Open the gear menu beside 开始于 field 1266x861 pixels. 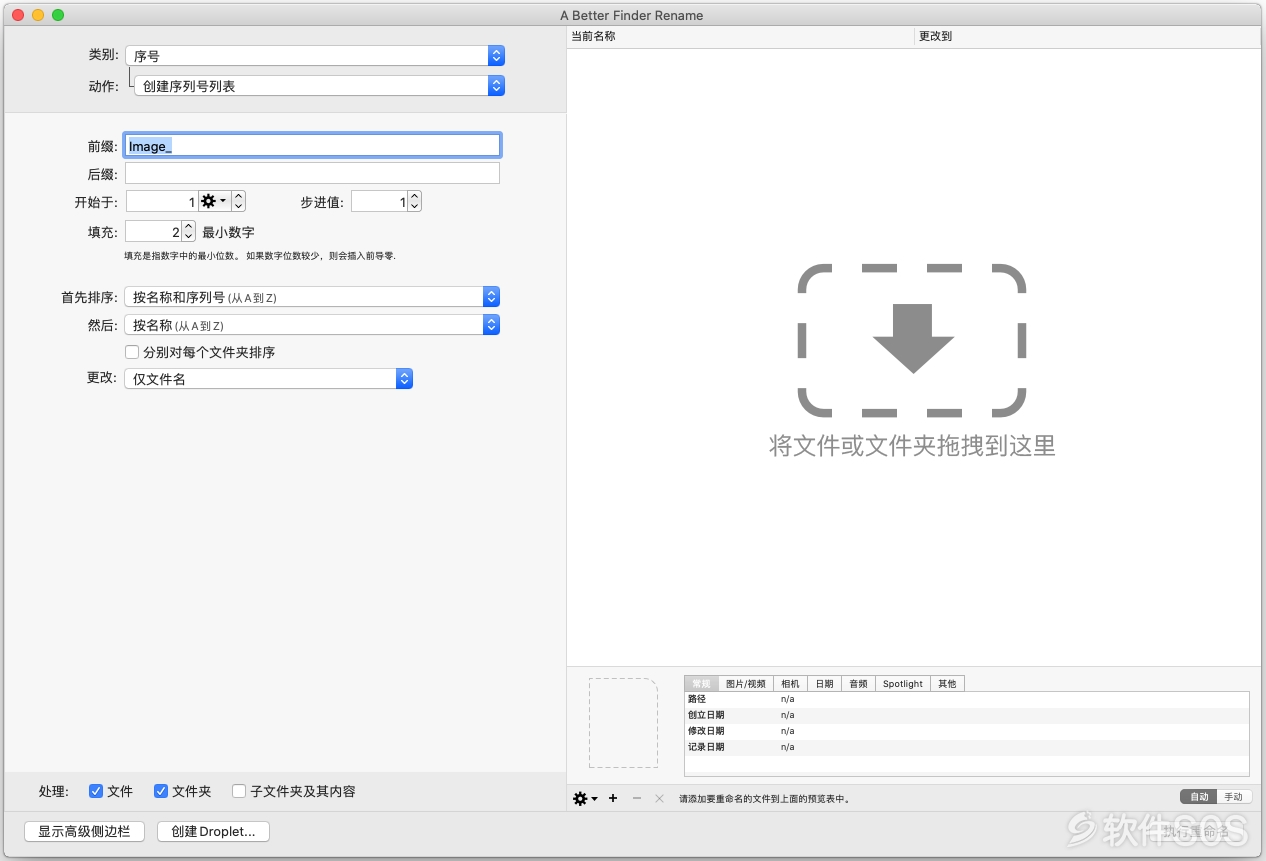point(214,202)
